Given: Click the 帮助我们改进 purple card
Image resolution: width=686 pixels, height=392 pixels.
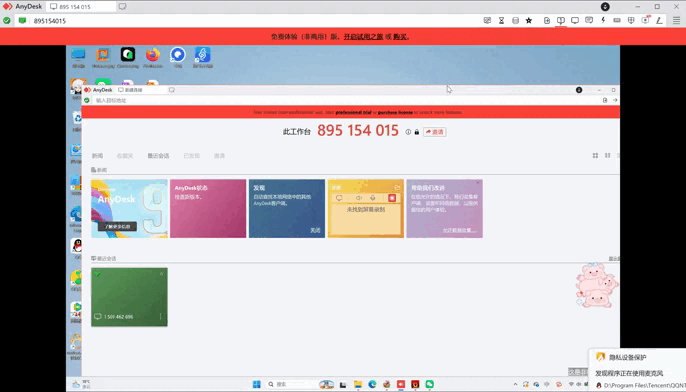Looking at the screenshot, I should (444, 209).
